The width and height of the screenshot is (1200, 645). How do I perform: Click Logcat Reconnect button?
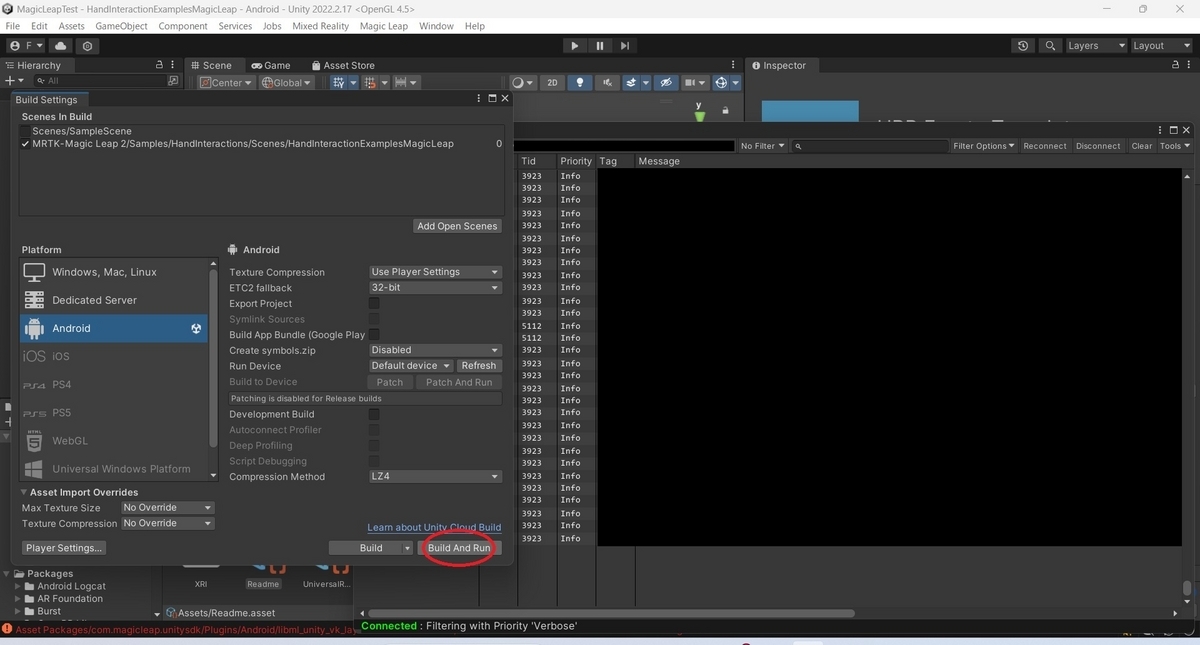tap(1045, 146)
